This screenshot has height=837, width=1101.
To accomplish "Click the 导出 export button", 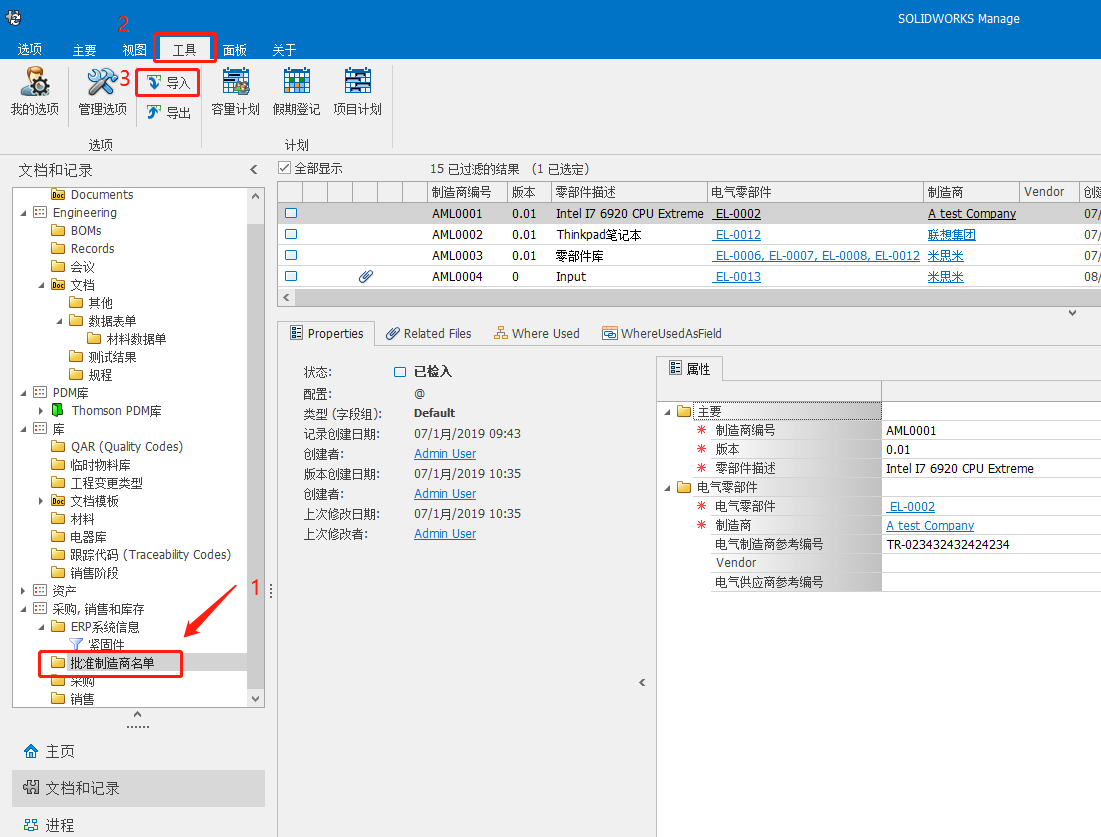I will [x=169, y=113].
